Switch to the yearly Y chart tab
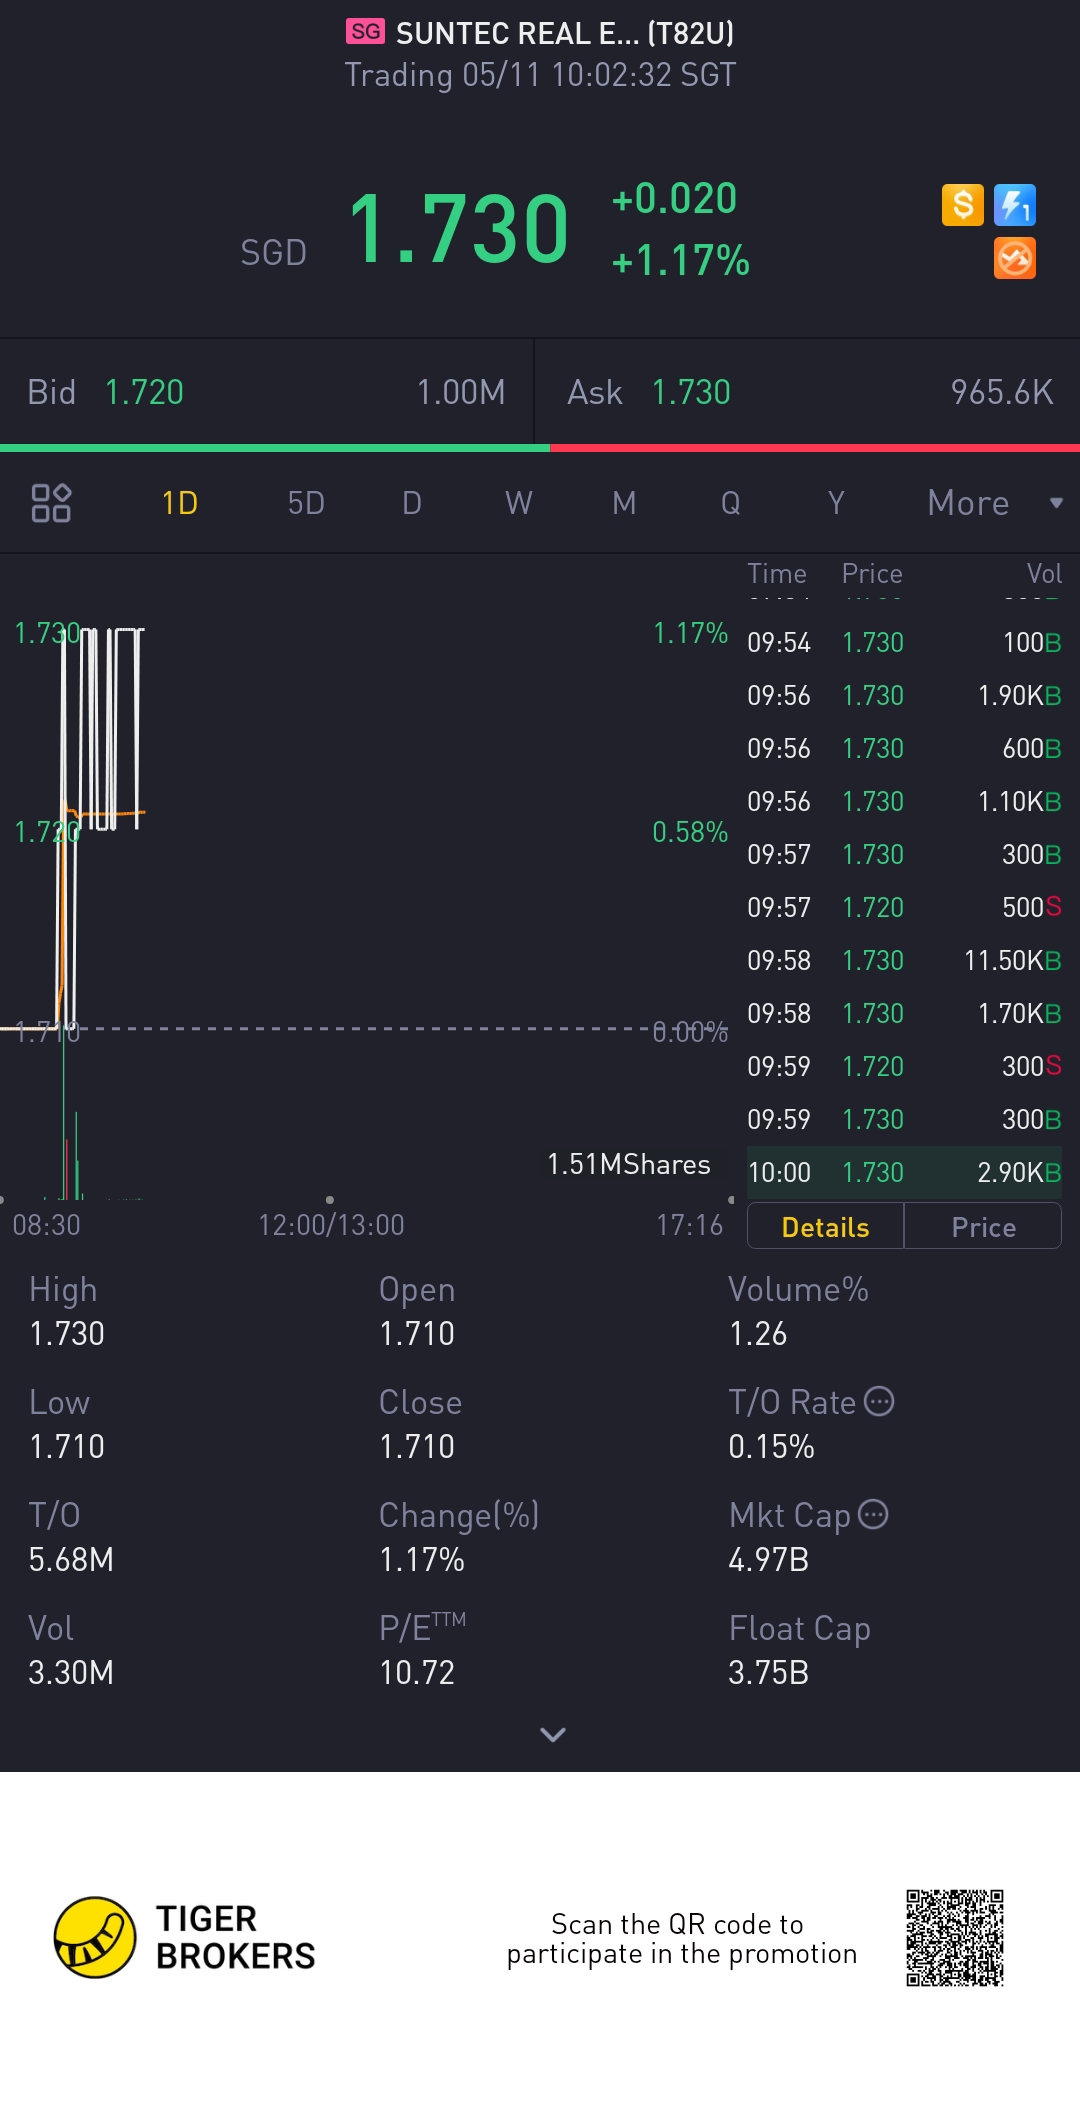 click(x=836, y=503)
